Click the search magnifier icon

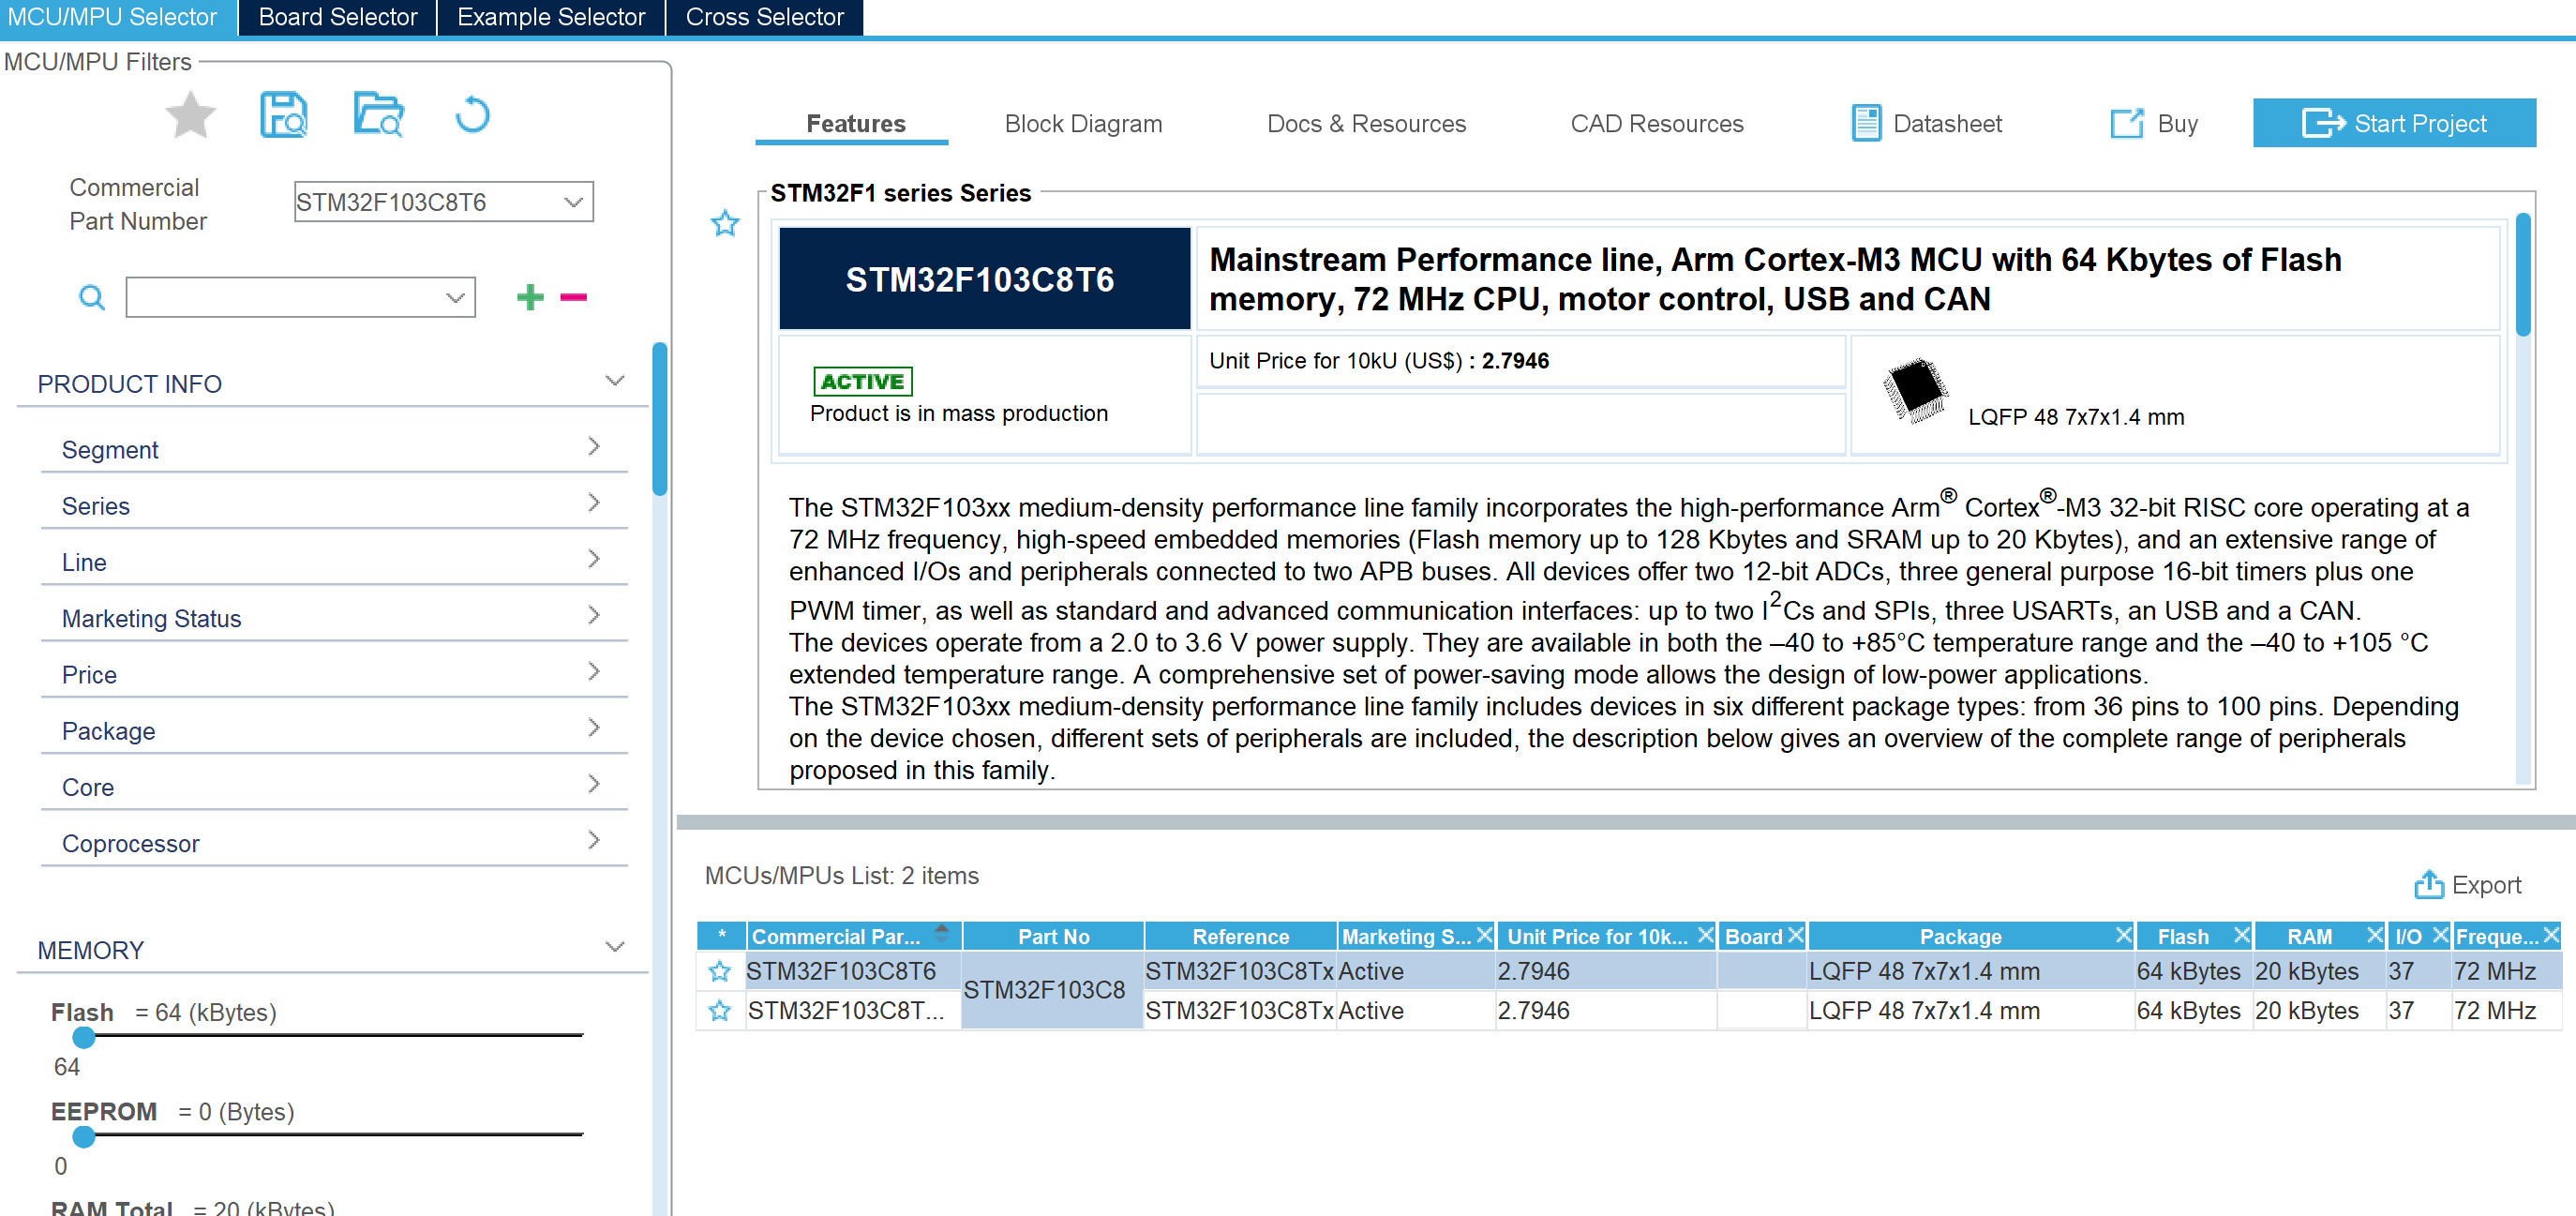[x=91, y=297]
